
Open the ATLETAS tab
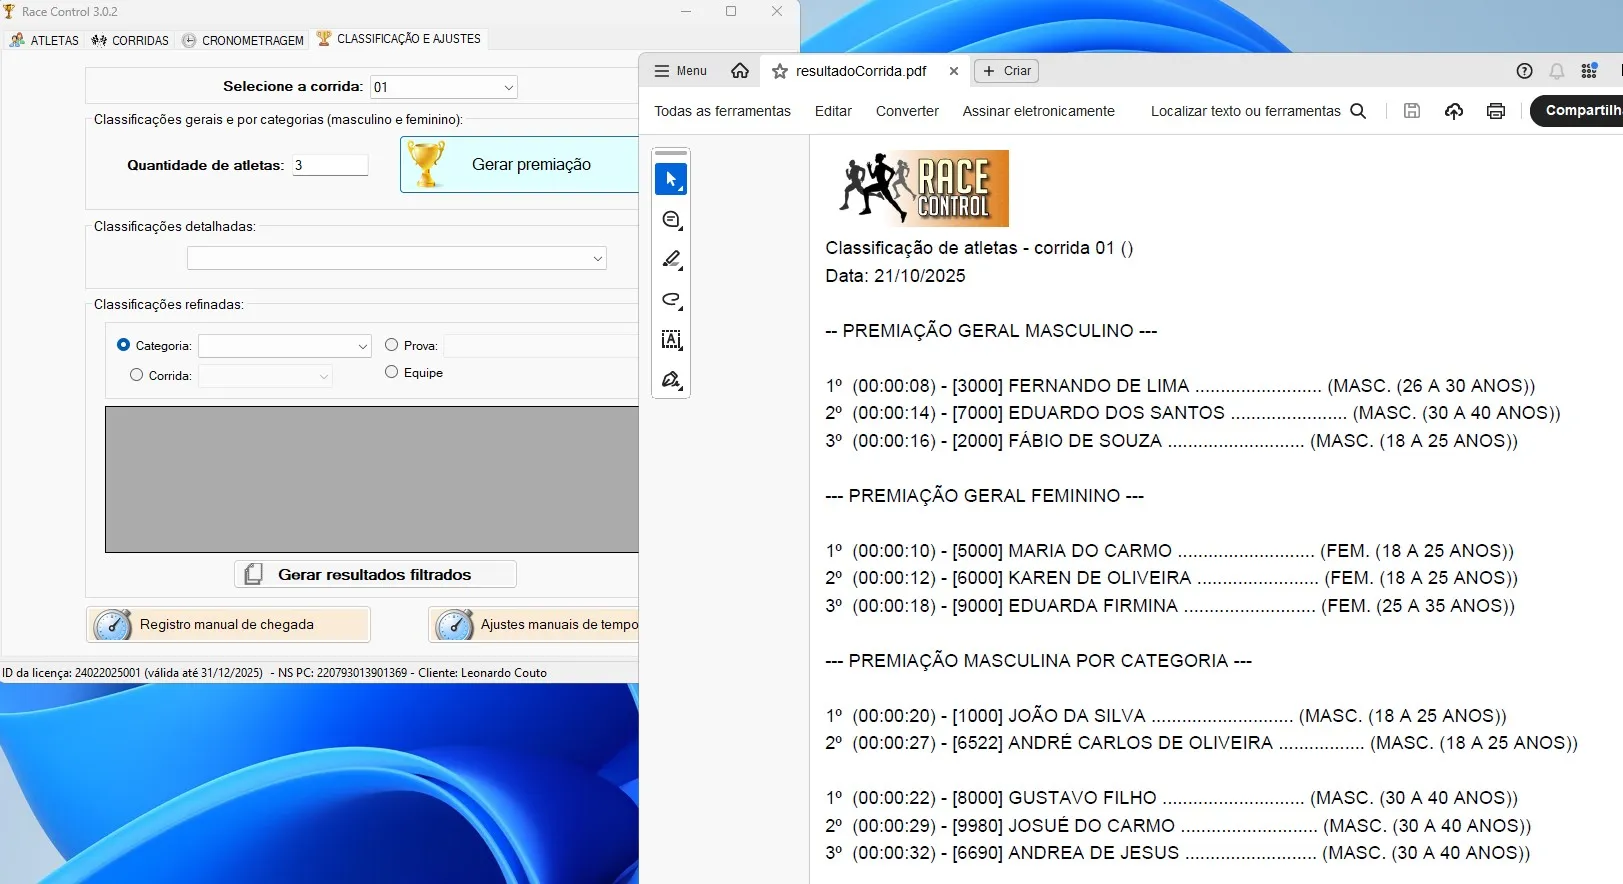point(44,40)
